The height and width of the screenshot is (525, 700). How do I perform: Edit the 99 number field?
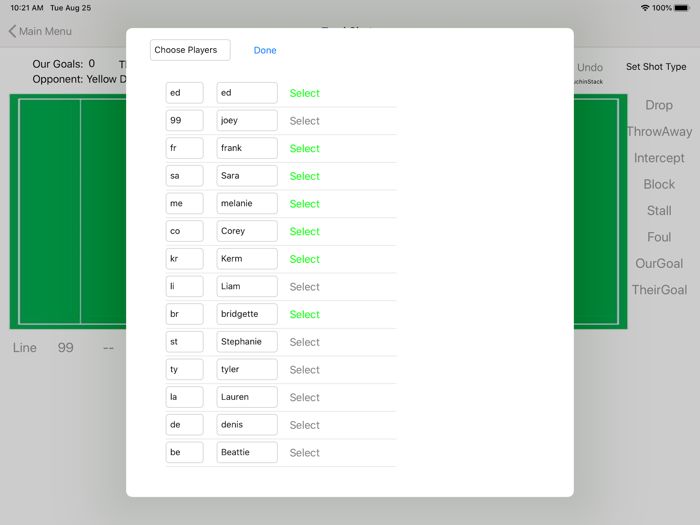click(184, 121)
